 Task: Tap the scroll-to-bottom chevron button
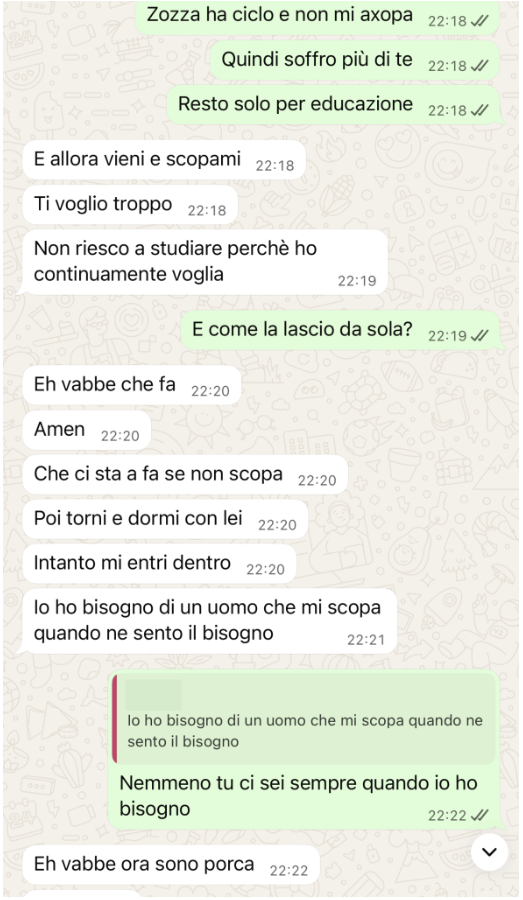(489, 852)
